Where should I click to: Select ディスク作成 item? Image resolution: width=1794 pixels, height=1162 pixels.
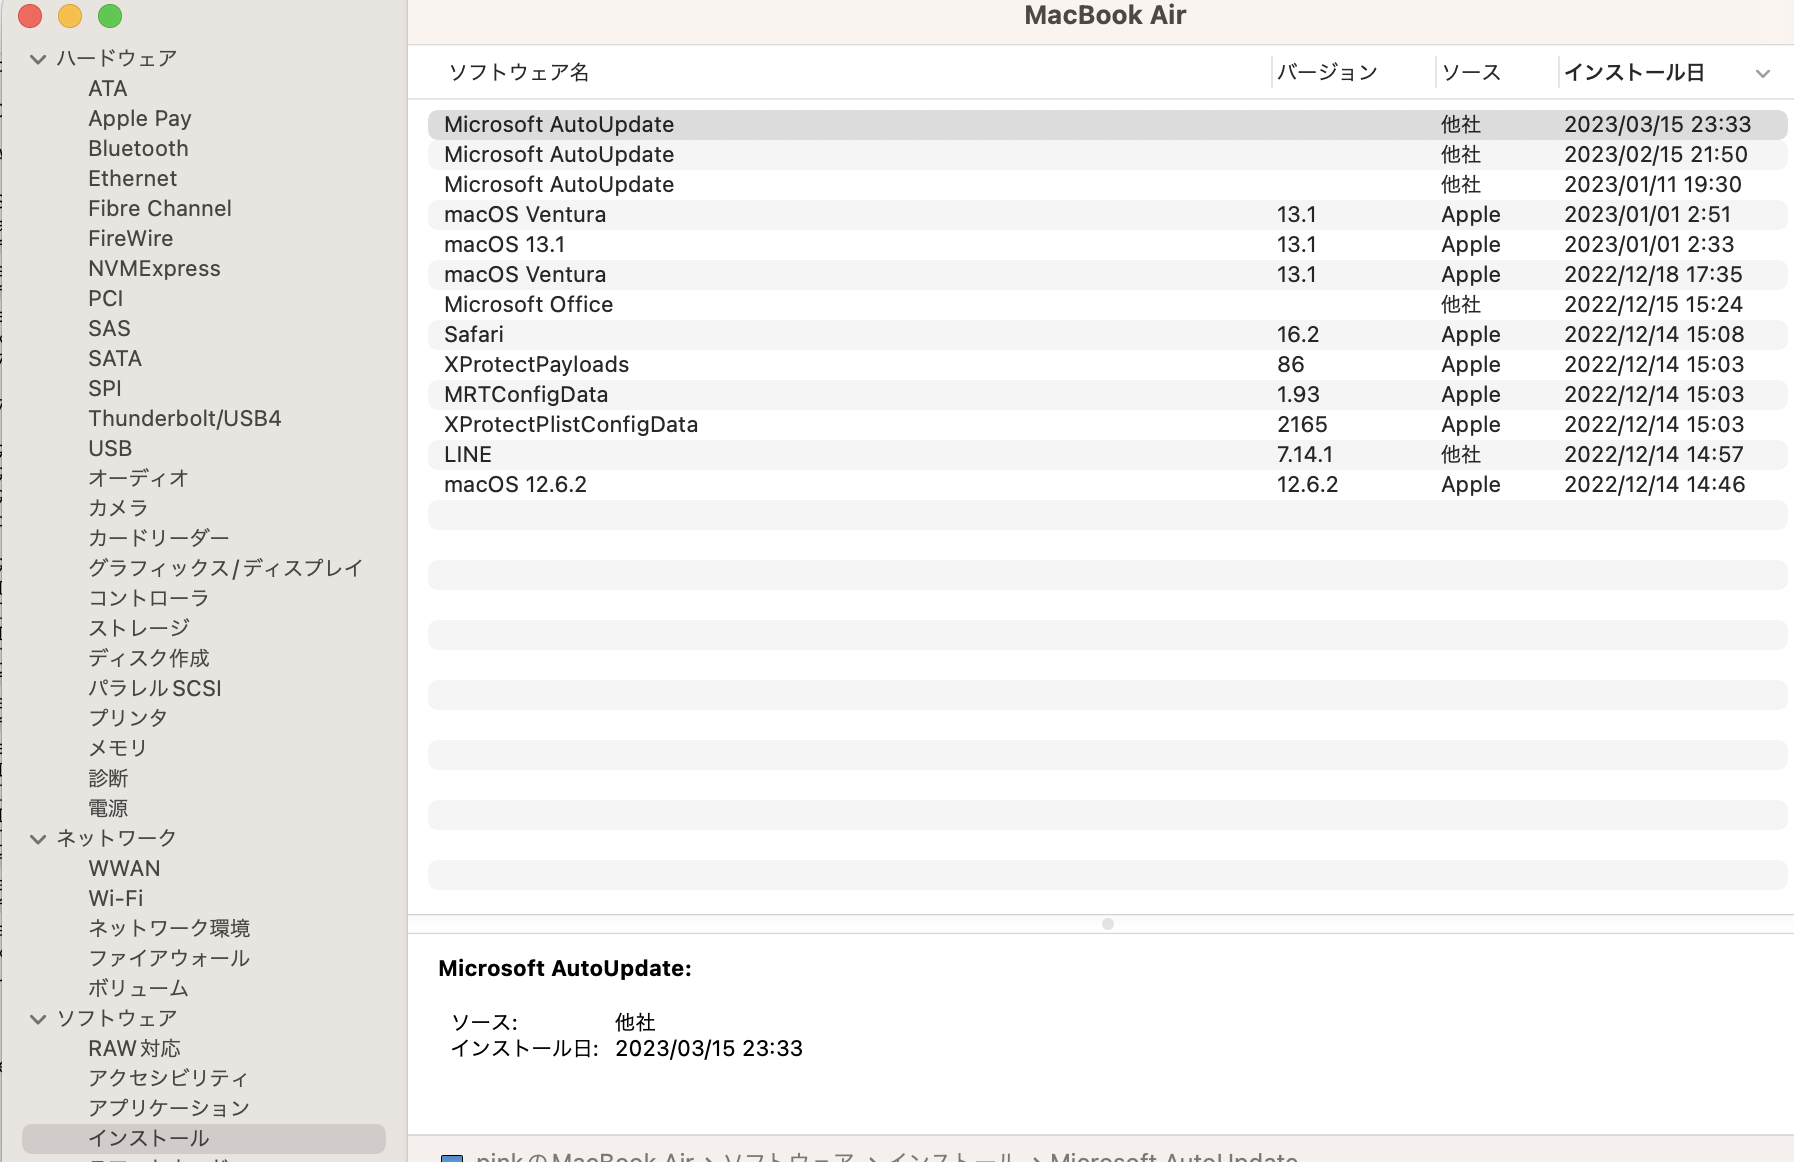149,659
